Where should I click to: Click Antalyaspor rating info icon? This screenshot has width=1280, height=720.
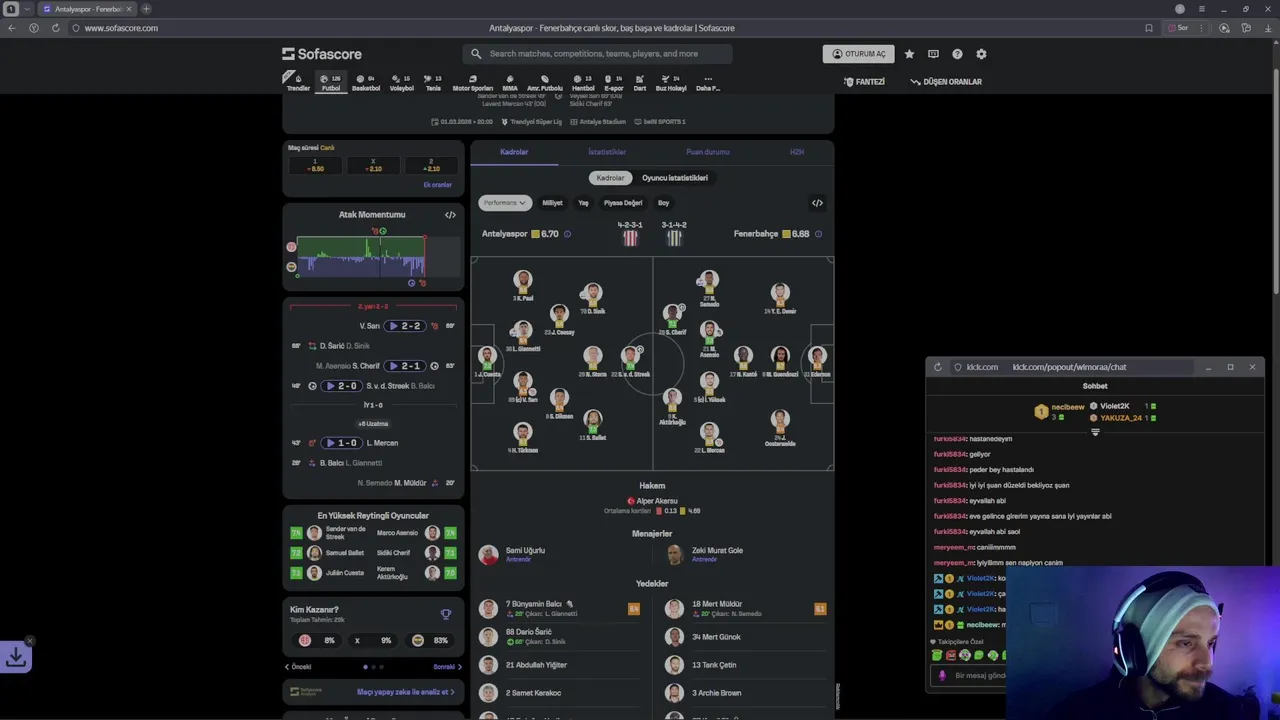click(x=567, y=234)
